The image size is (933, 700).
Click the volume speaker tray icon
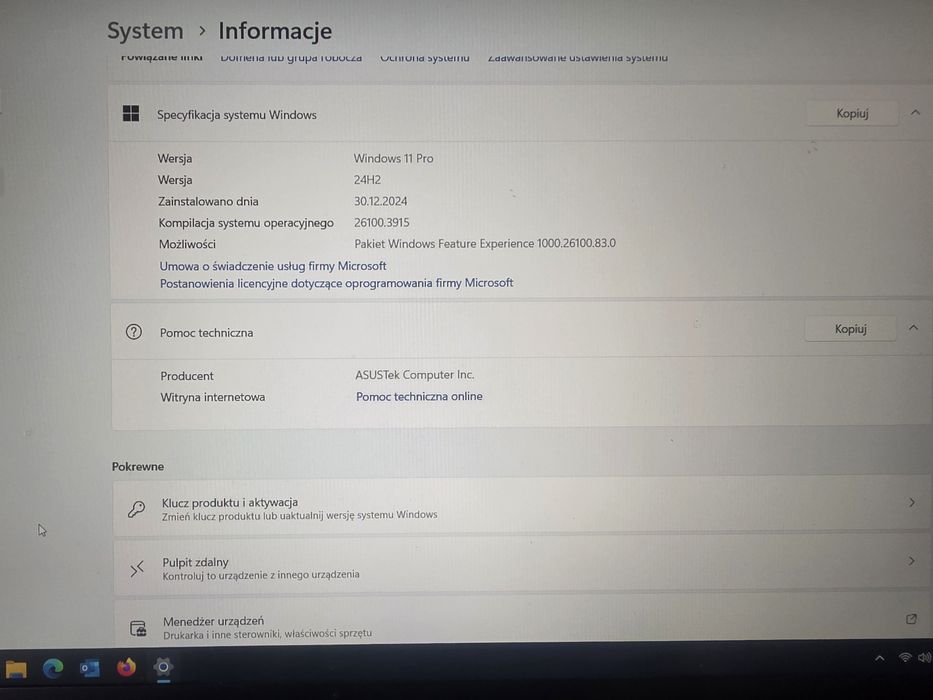click(x=925, y=658)
